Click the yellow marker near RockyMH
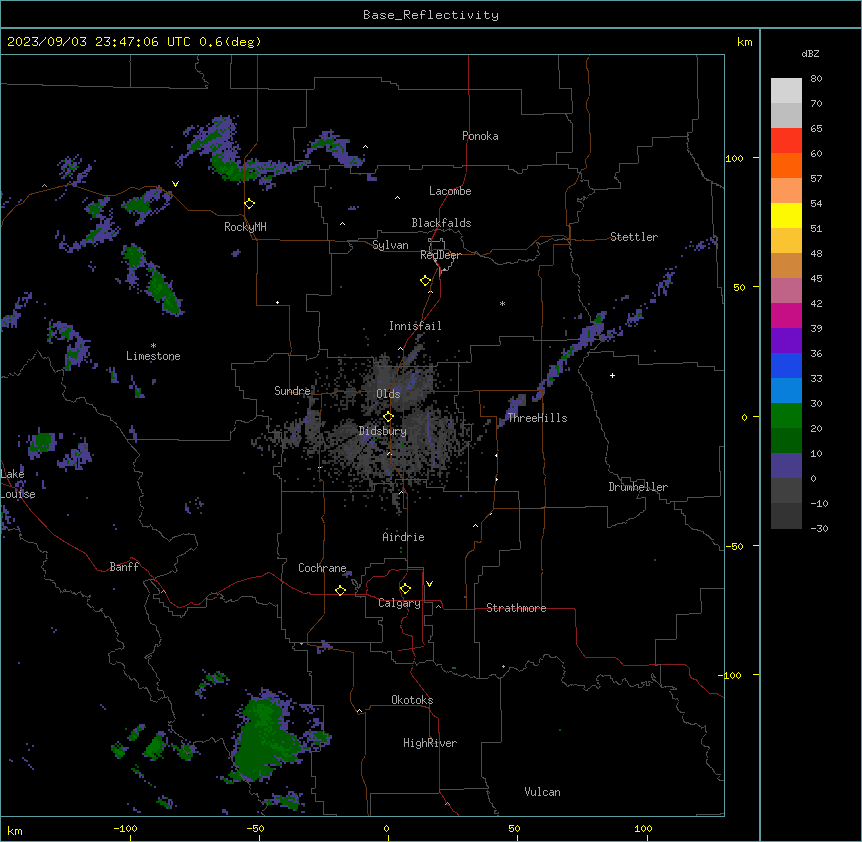The image size is (862, 842). click(x=250, y=204)
